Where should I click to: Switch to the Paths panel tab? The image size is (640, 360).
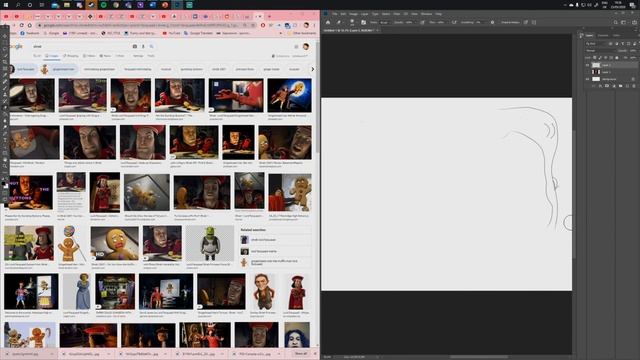click(616, 36)
